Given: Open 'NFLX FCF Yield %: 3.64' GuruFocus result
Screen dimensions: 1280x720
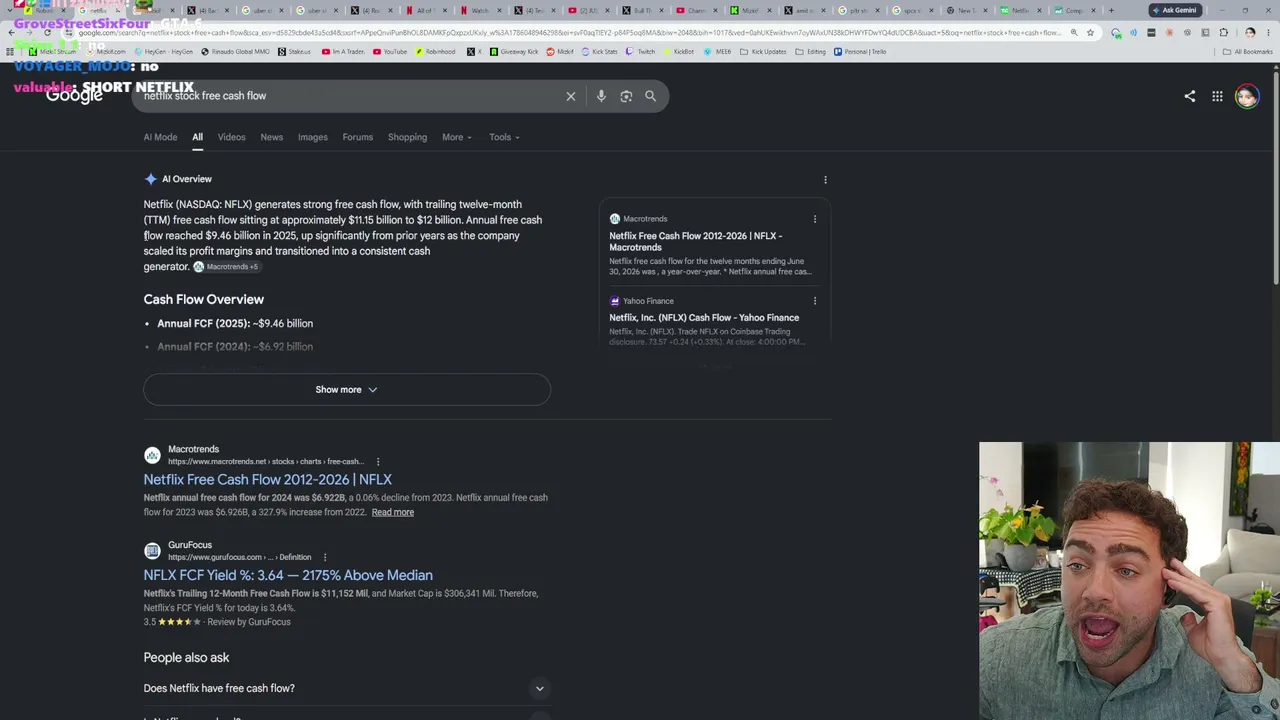Looking at the screenshot, I should tap(288, 576).
